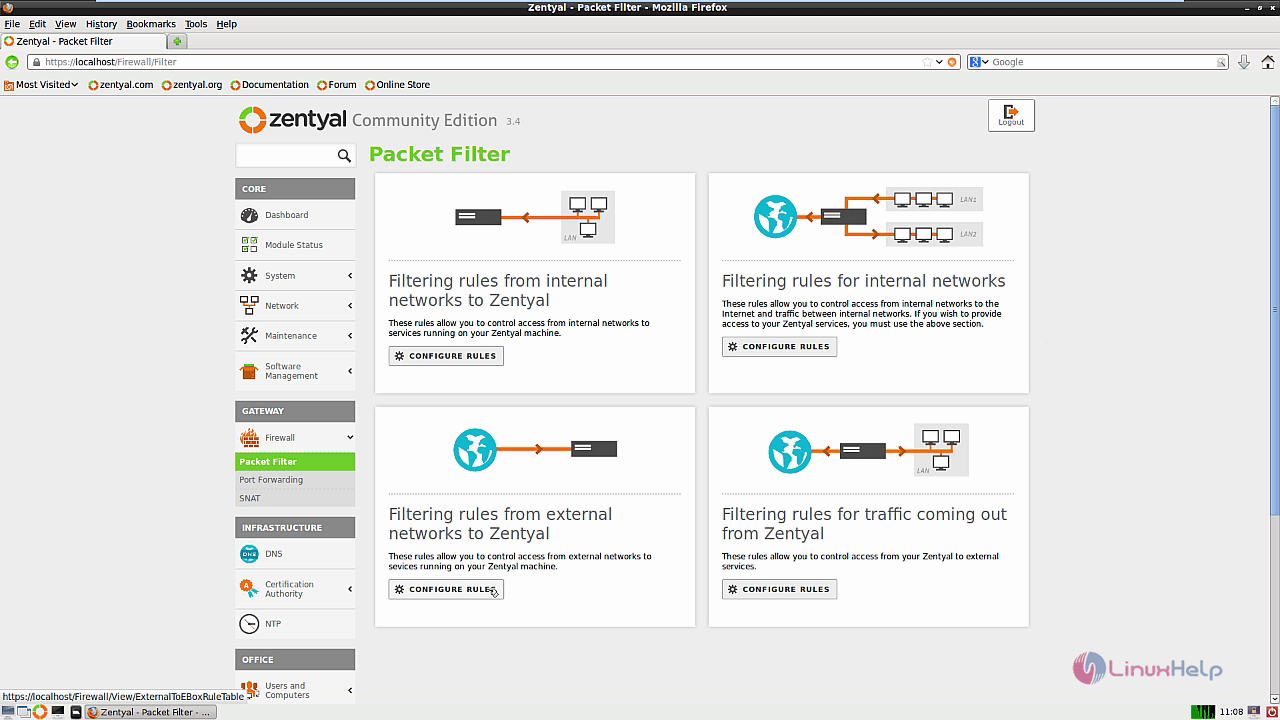Viewport: 1280px width, 720px height.
Task: Expand the Maintenance menu arrow
Action: [x=350, y=336]
